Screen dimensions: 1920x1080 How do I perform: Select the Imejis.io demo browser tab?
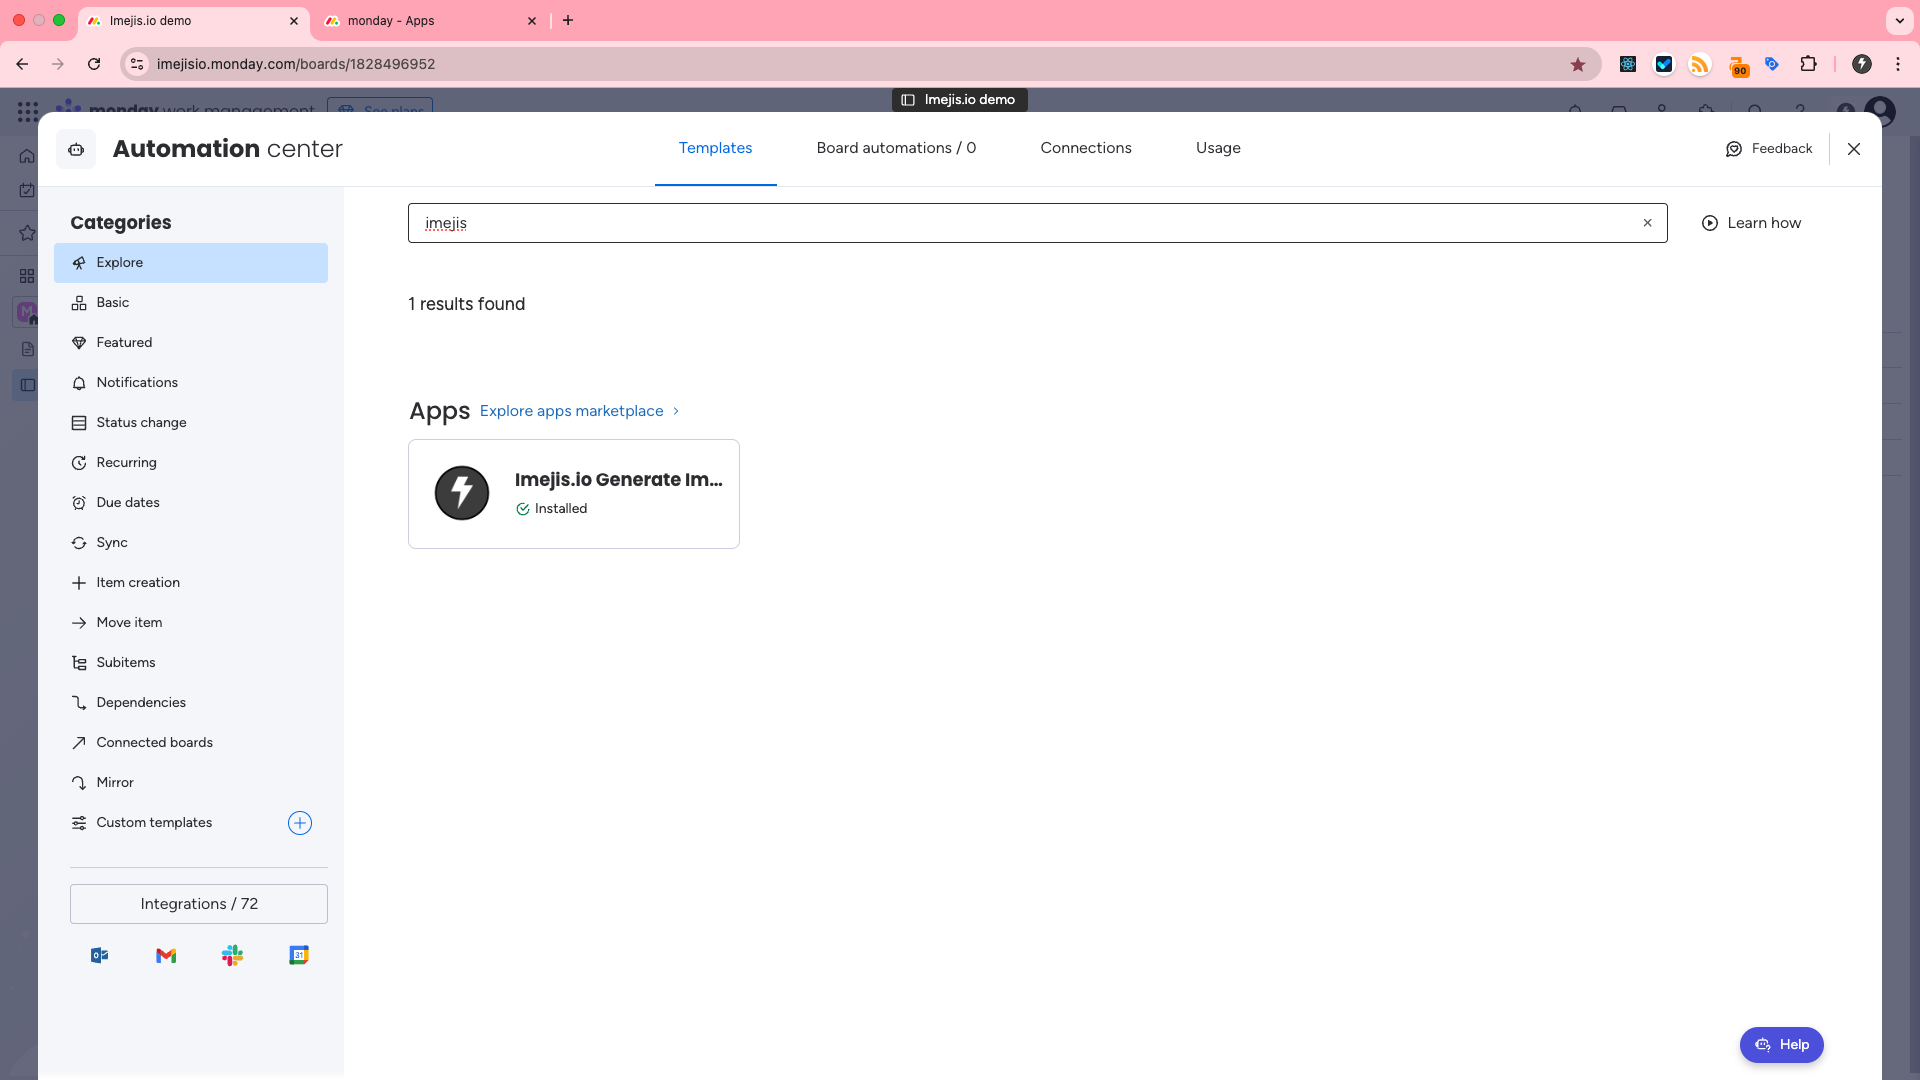coord(192,21)
